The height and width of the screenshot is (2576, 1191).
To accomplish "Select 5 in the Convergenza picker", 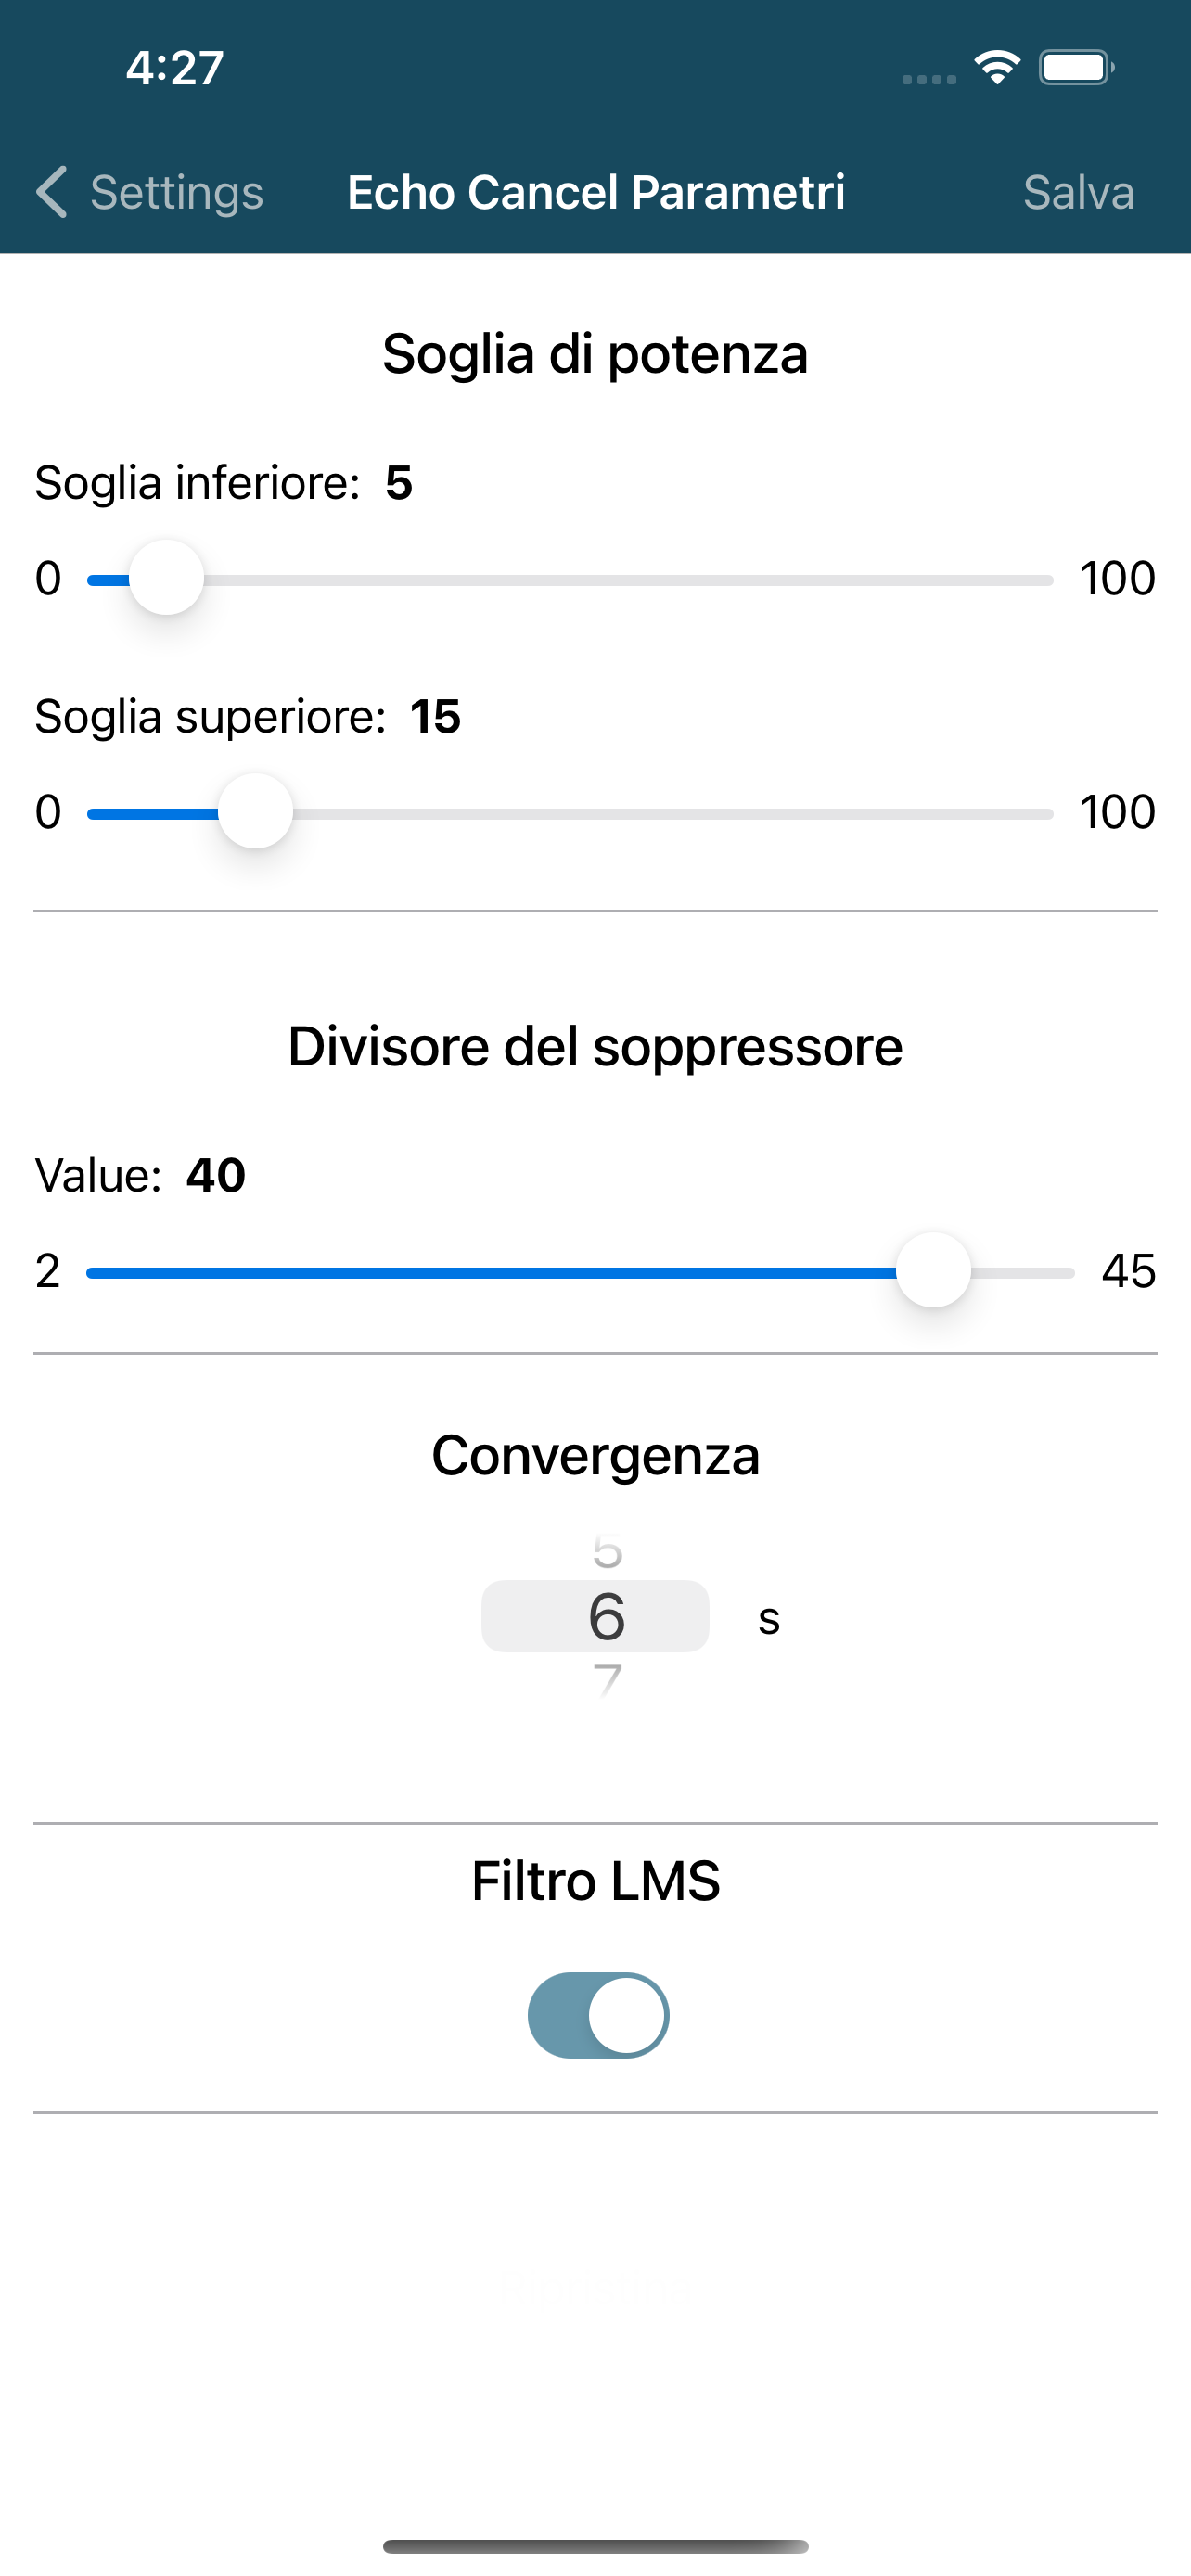I will coord(607,1552).
